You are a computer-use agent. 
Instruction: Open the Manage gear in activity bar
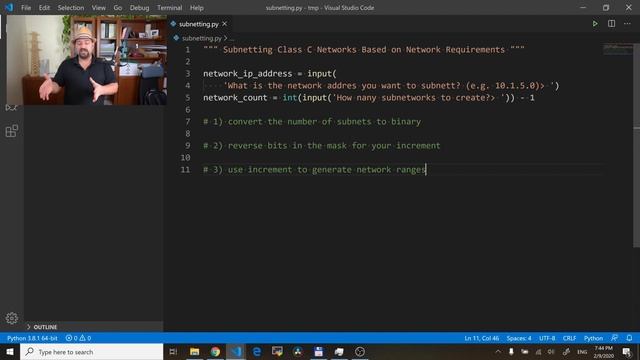pos(11,318)
